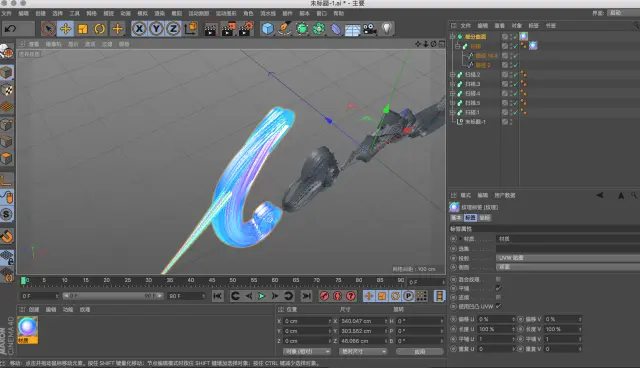This screenshot has width=640, height=368.
Task: Switch to 基本 tab in attributes
Action: [x=456, y=218]
